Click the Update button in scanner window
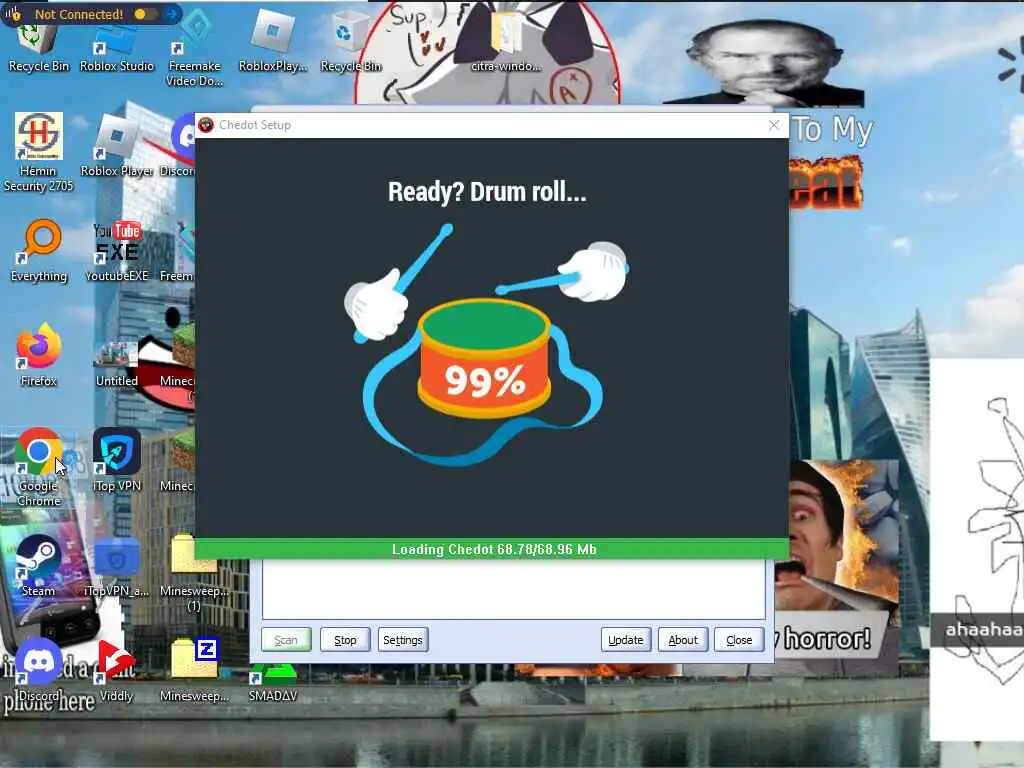The height and width of the screenshot is (768, 1024). pos(626,640)
